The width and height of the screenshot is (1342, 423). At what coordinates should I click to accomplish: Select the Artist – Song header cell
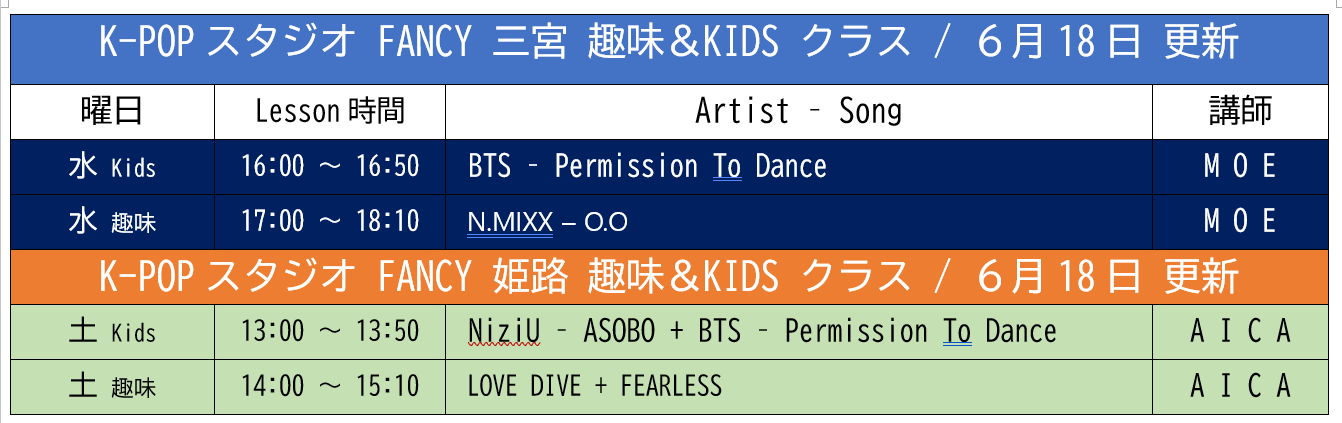click(x=799, y=111)
